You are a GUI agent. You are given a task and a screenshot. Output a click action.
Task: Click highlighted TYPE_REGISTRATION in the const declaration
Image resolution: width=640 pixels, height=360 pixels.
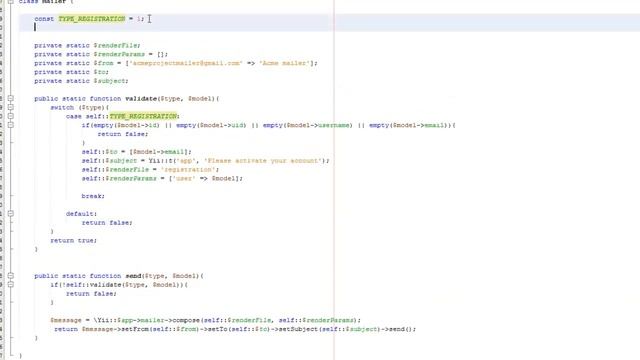coord(92,19)
